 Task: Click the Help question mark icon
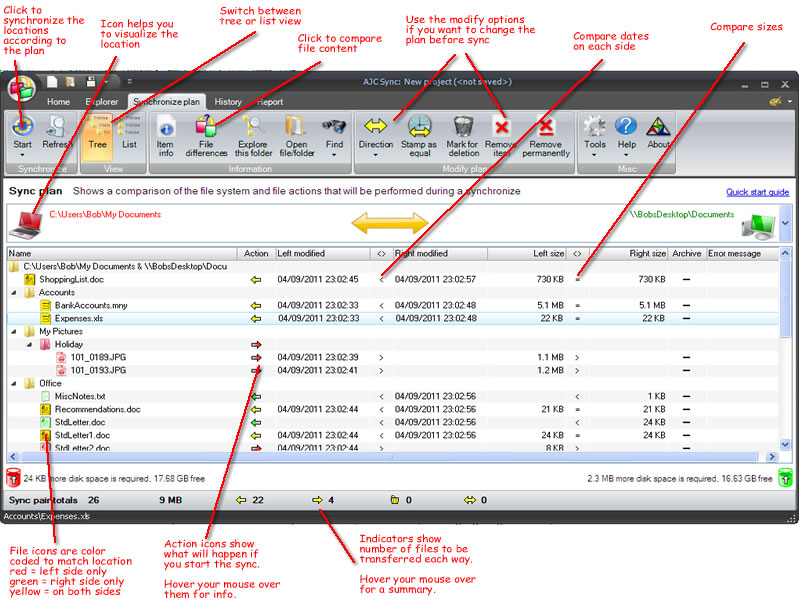pyautogui.click(x=626, y=126)
